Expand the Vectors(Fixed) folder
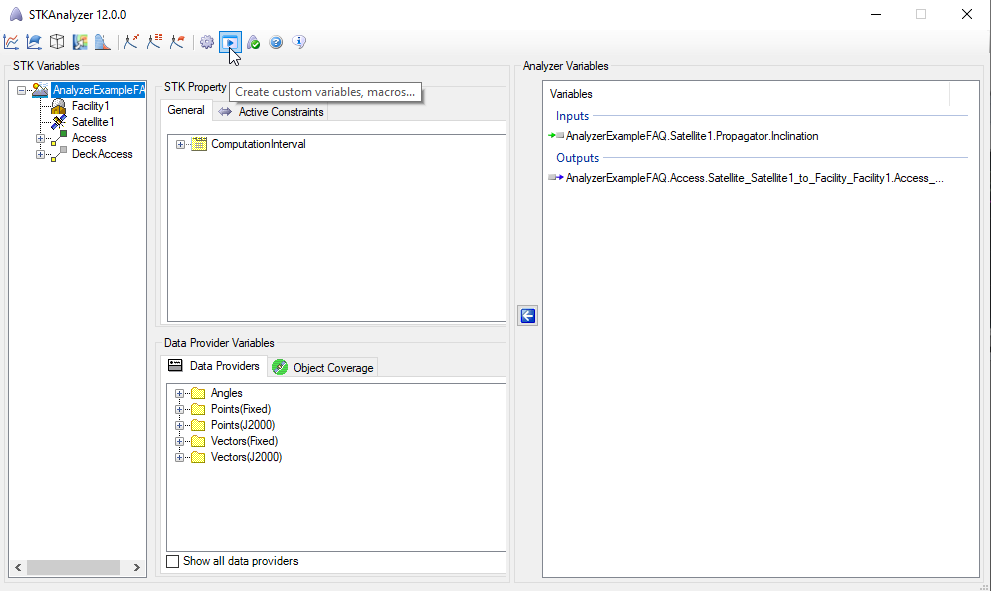 tap(179, 441)
